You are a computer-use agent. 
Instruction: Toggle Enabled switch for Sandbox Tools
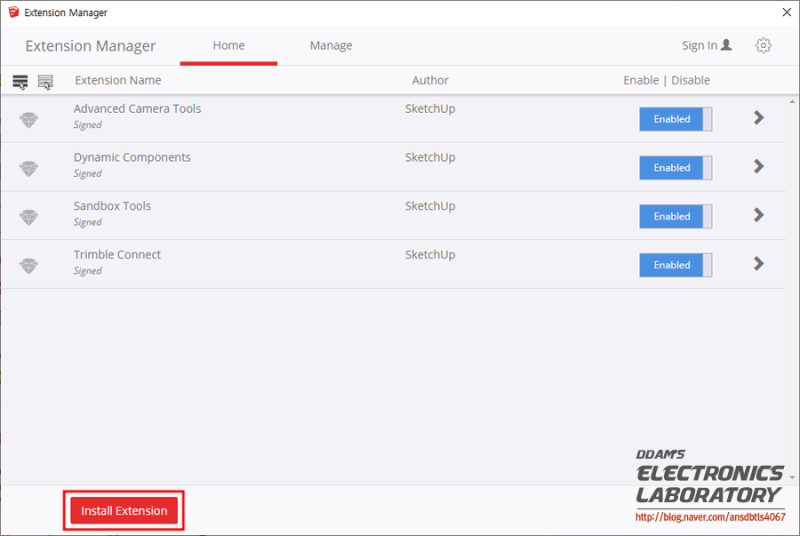(x=676, y=216)
